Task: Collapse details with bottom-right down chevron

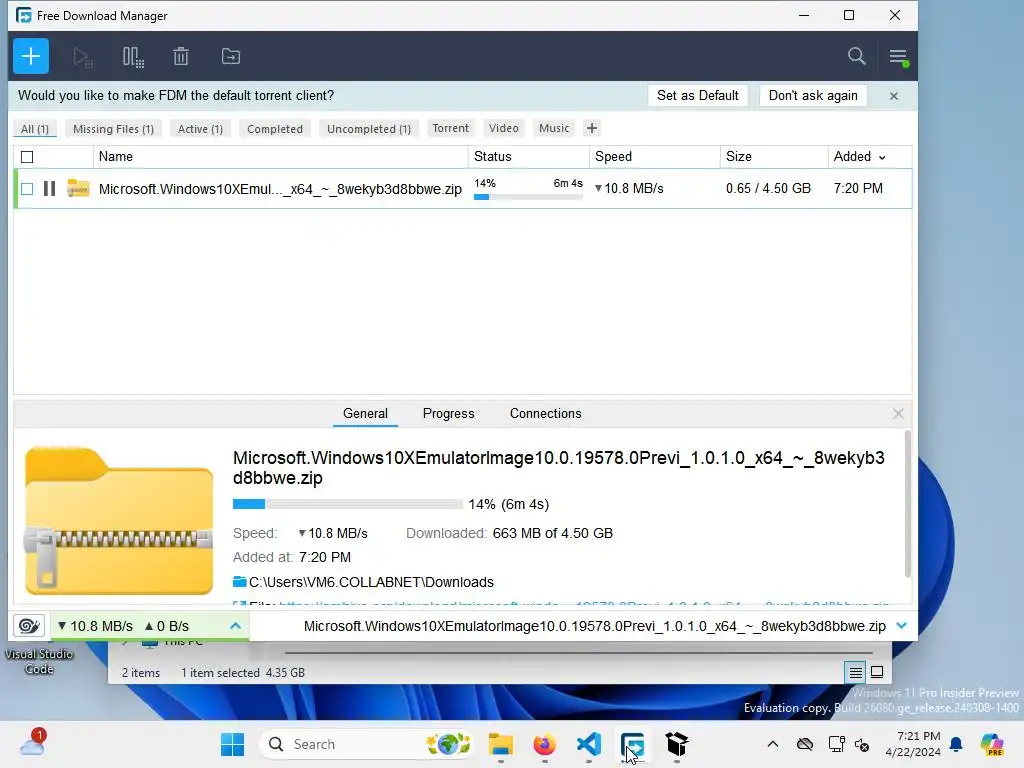Action: (x=901, y=626)
